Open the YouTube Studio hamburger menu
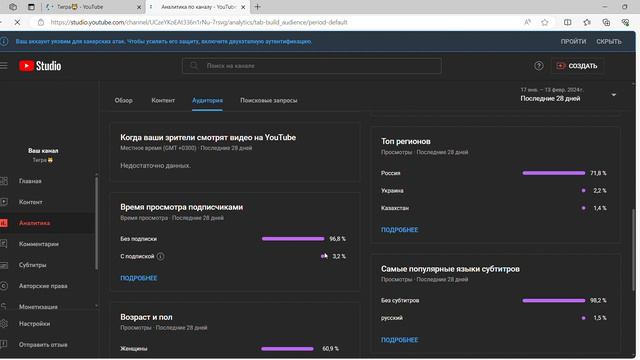This screenshot has height=360, width=640. (x=4, y=66)
